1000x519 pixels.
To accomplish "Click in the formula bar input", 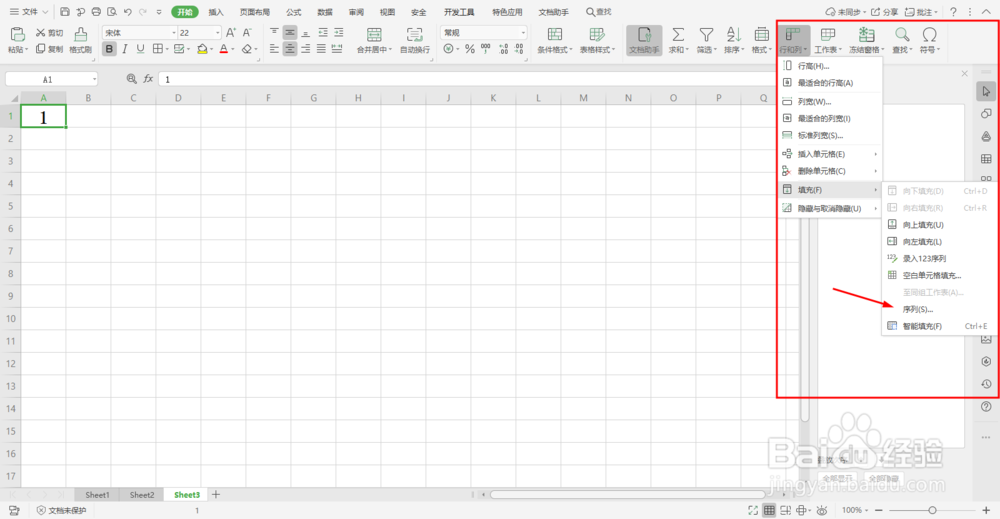I will [x=466, y=79].
